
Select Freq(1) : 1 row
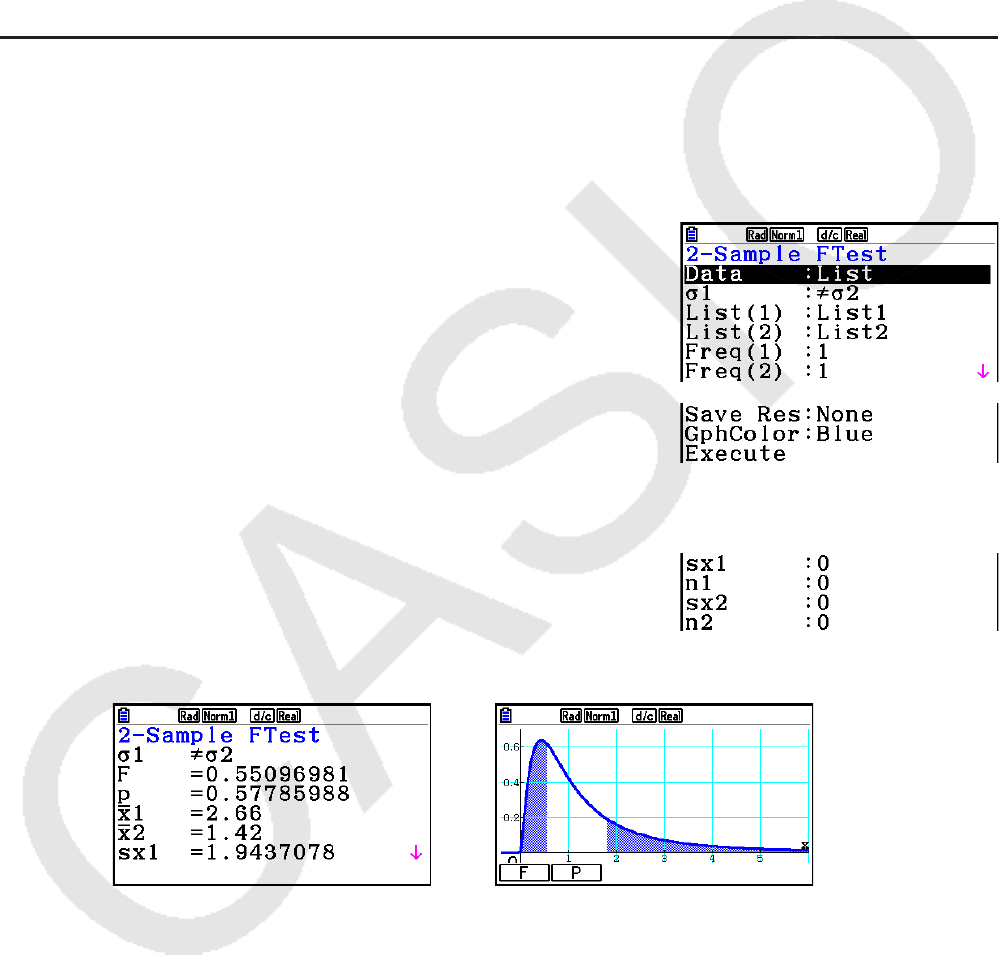coord(757,352)
